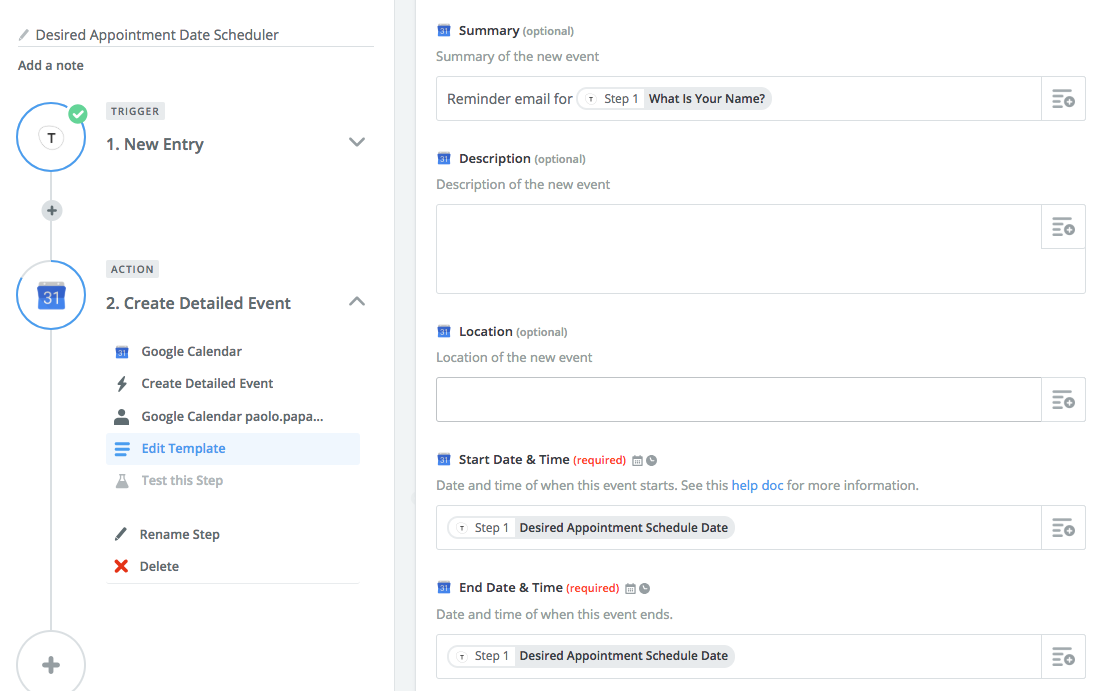Click the plus icon below the New Entry trigger
The width and height of the screenshot is (1100, 691).
51,210
